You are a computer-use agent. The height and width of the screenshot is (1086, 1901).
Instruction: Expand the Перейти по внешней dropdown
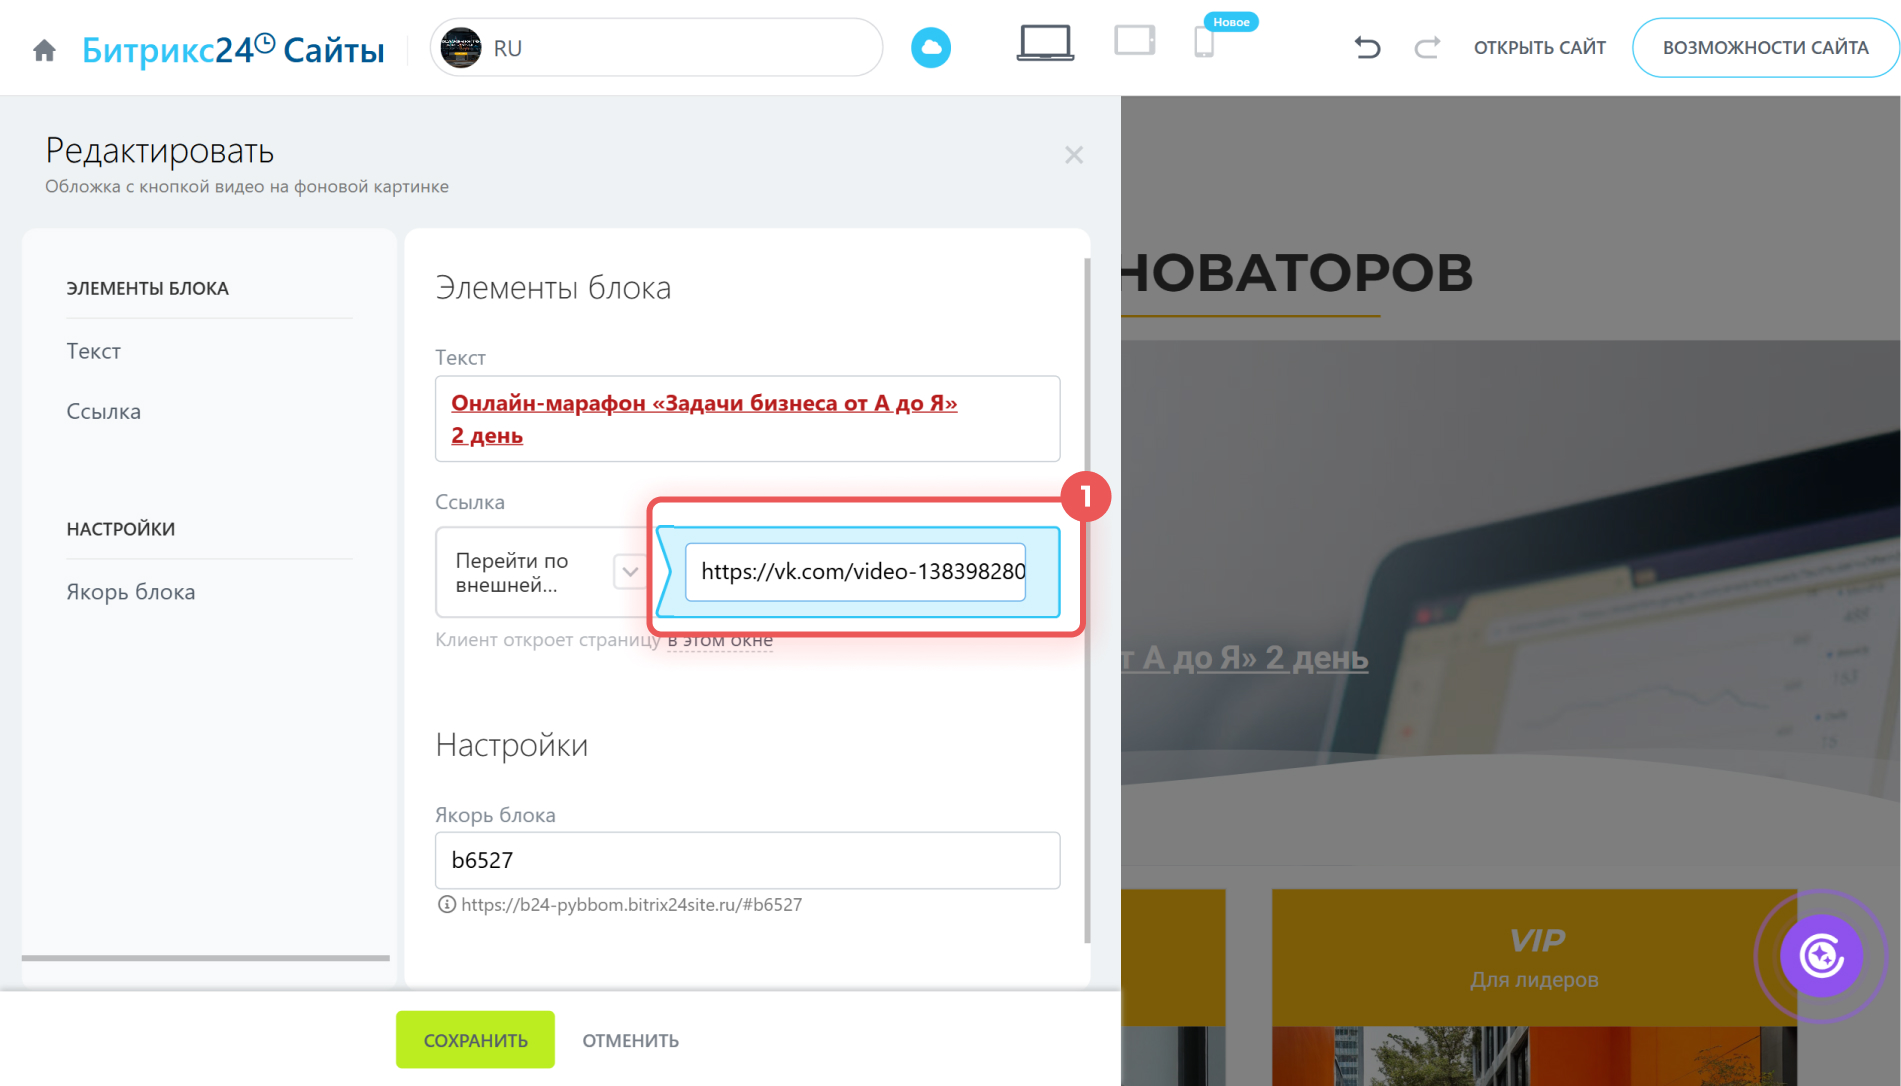629,572
